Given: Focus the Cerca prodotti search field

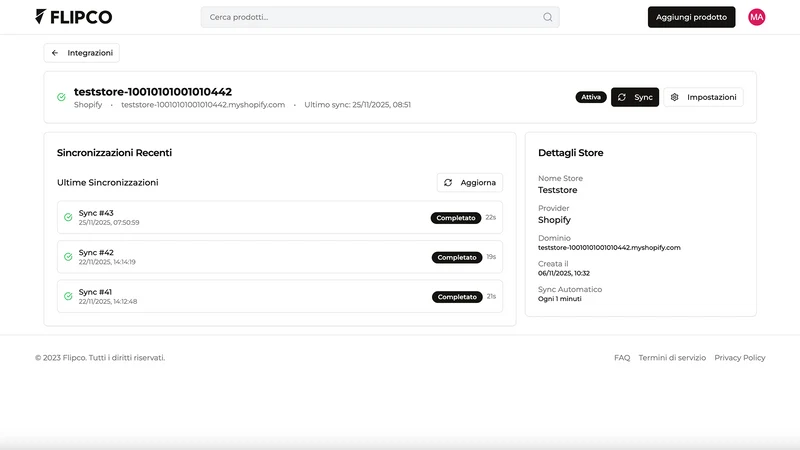Looking at the screenshot, I should [380, 17].
